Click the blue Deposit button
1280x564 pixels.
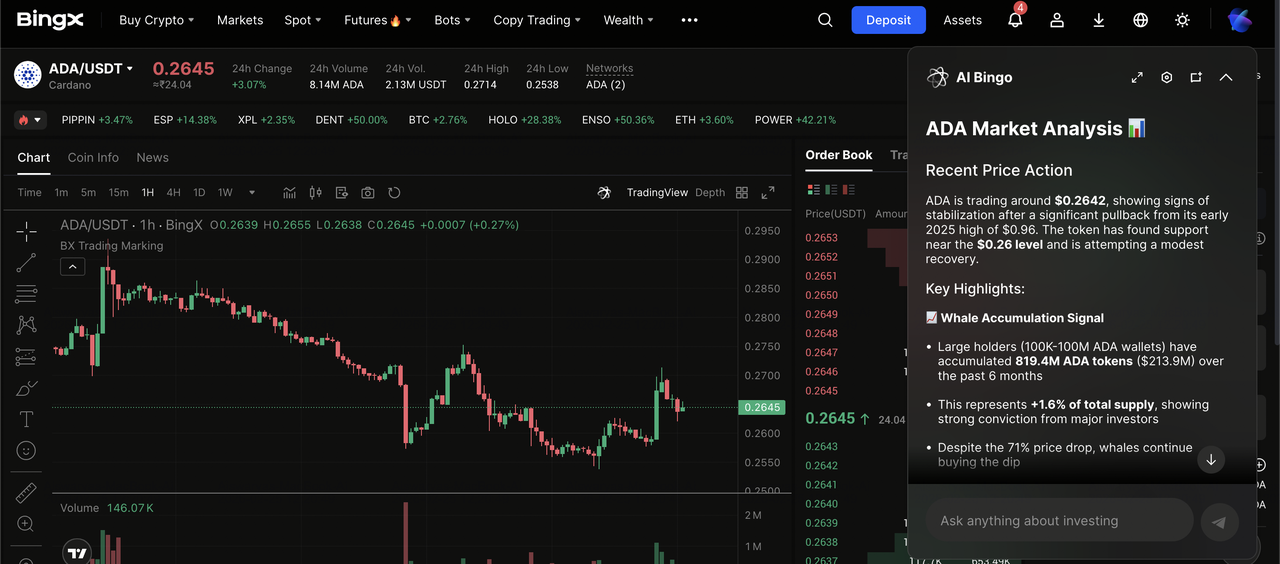(x=888, y=20)
